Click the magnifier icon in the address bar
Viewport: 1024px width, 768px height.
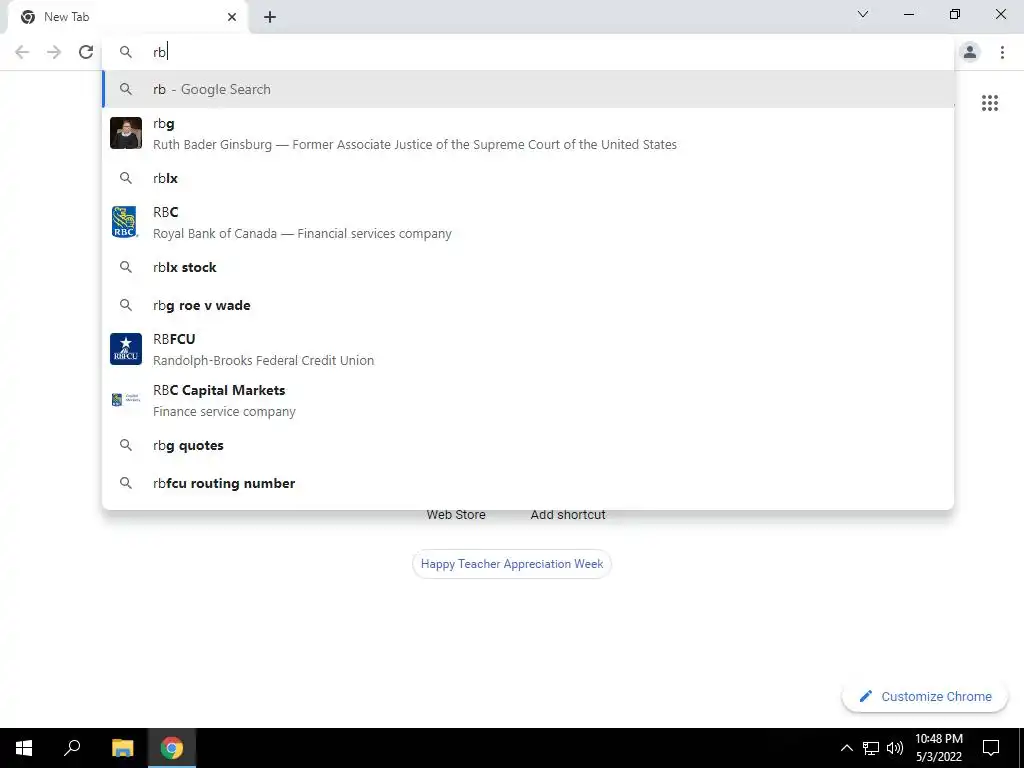126,52
